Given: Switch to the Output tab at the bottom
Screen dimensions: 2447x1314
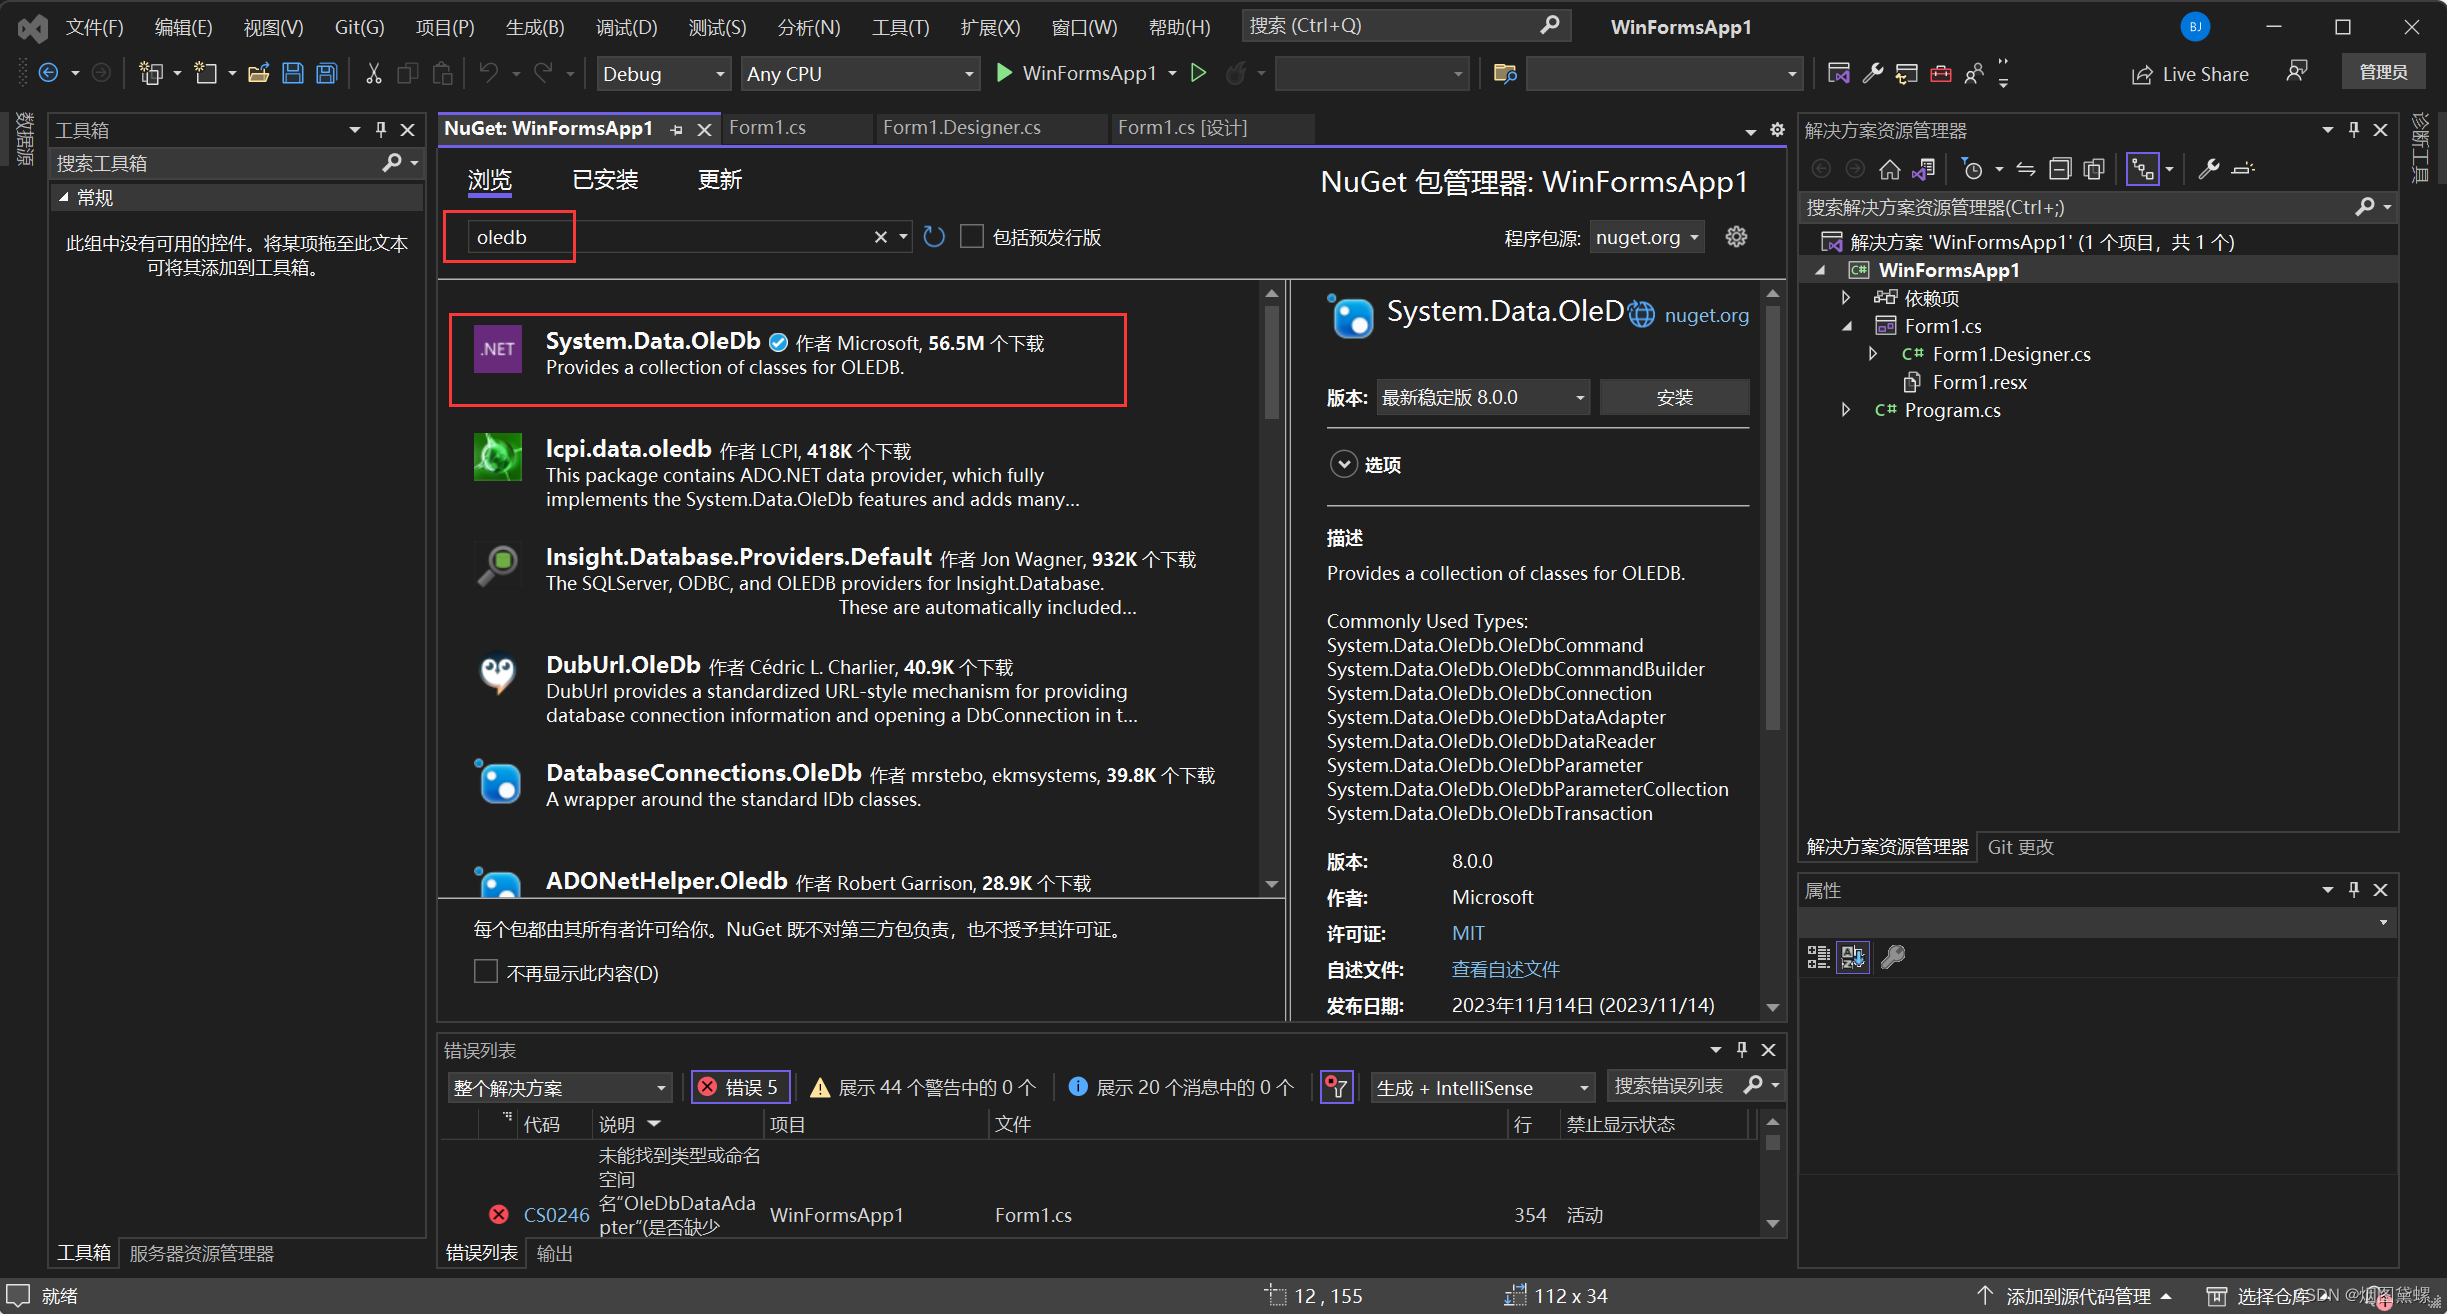Looking at the screenshot, I should click(x=554, y=1253).
